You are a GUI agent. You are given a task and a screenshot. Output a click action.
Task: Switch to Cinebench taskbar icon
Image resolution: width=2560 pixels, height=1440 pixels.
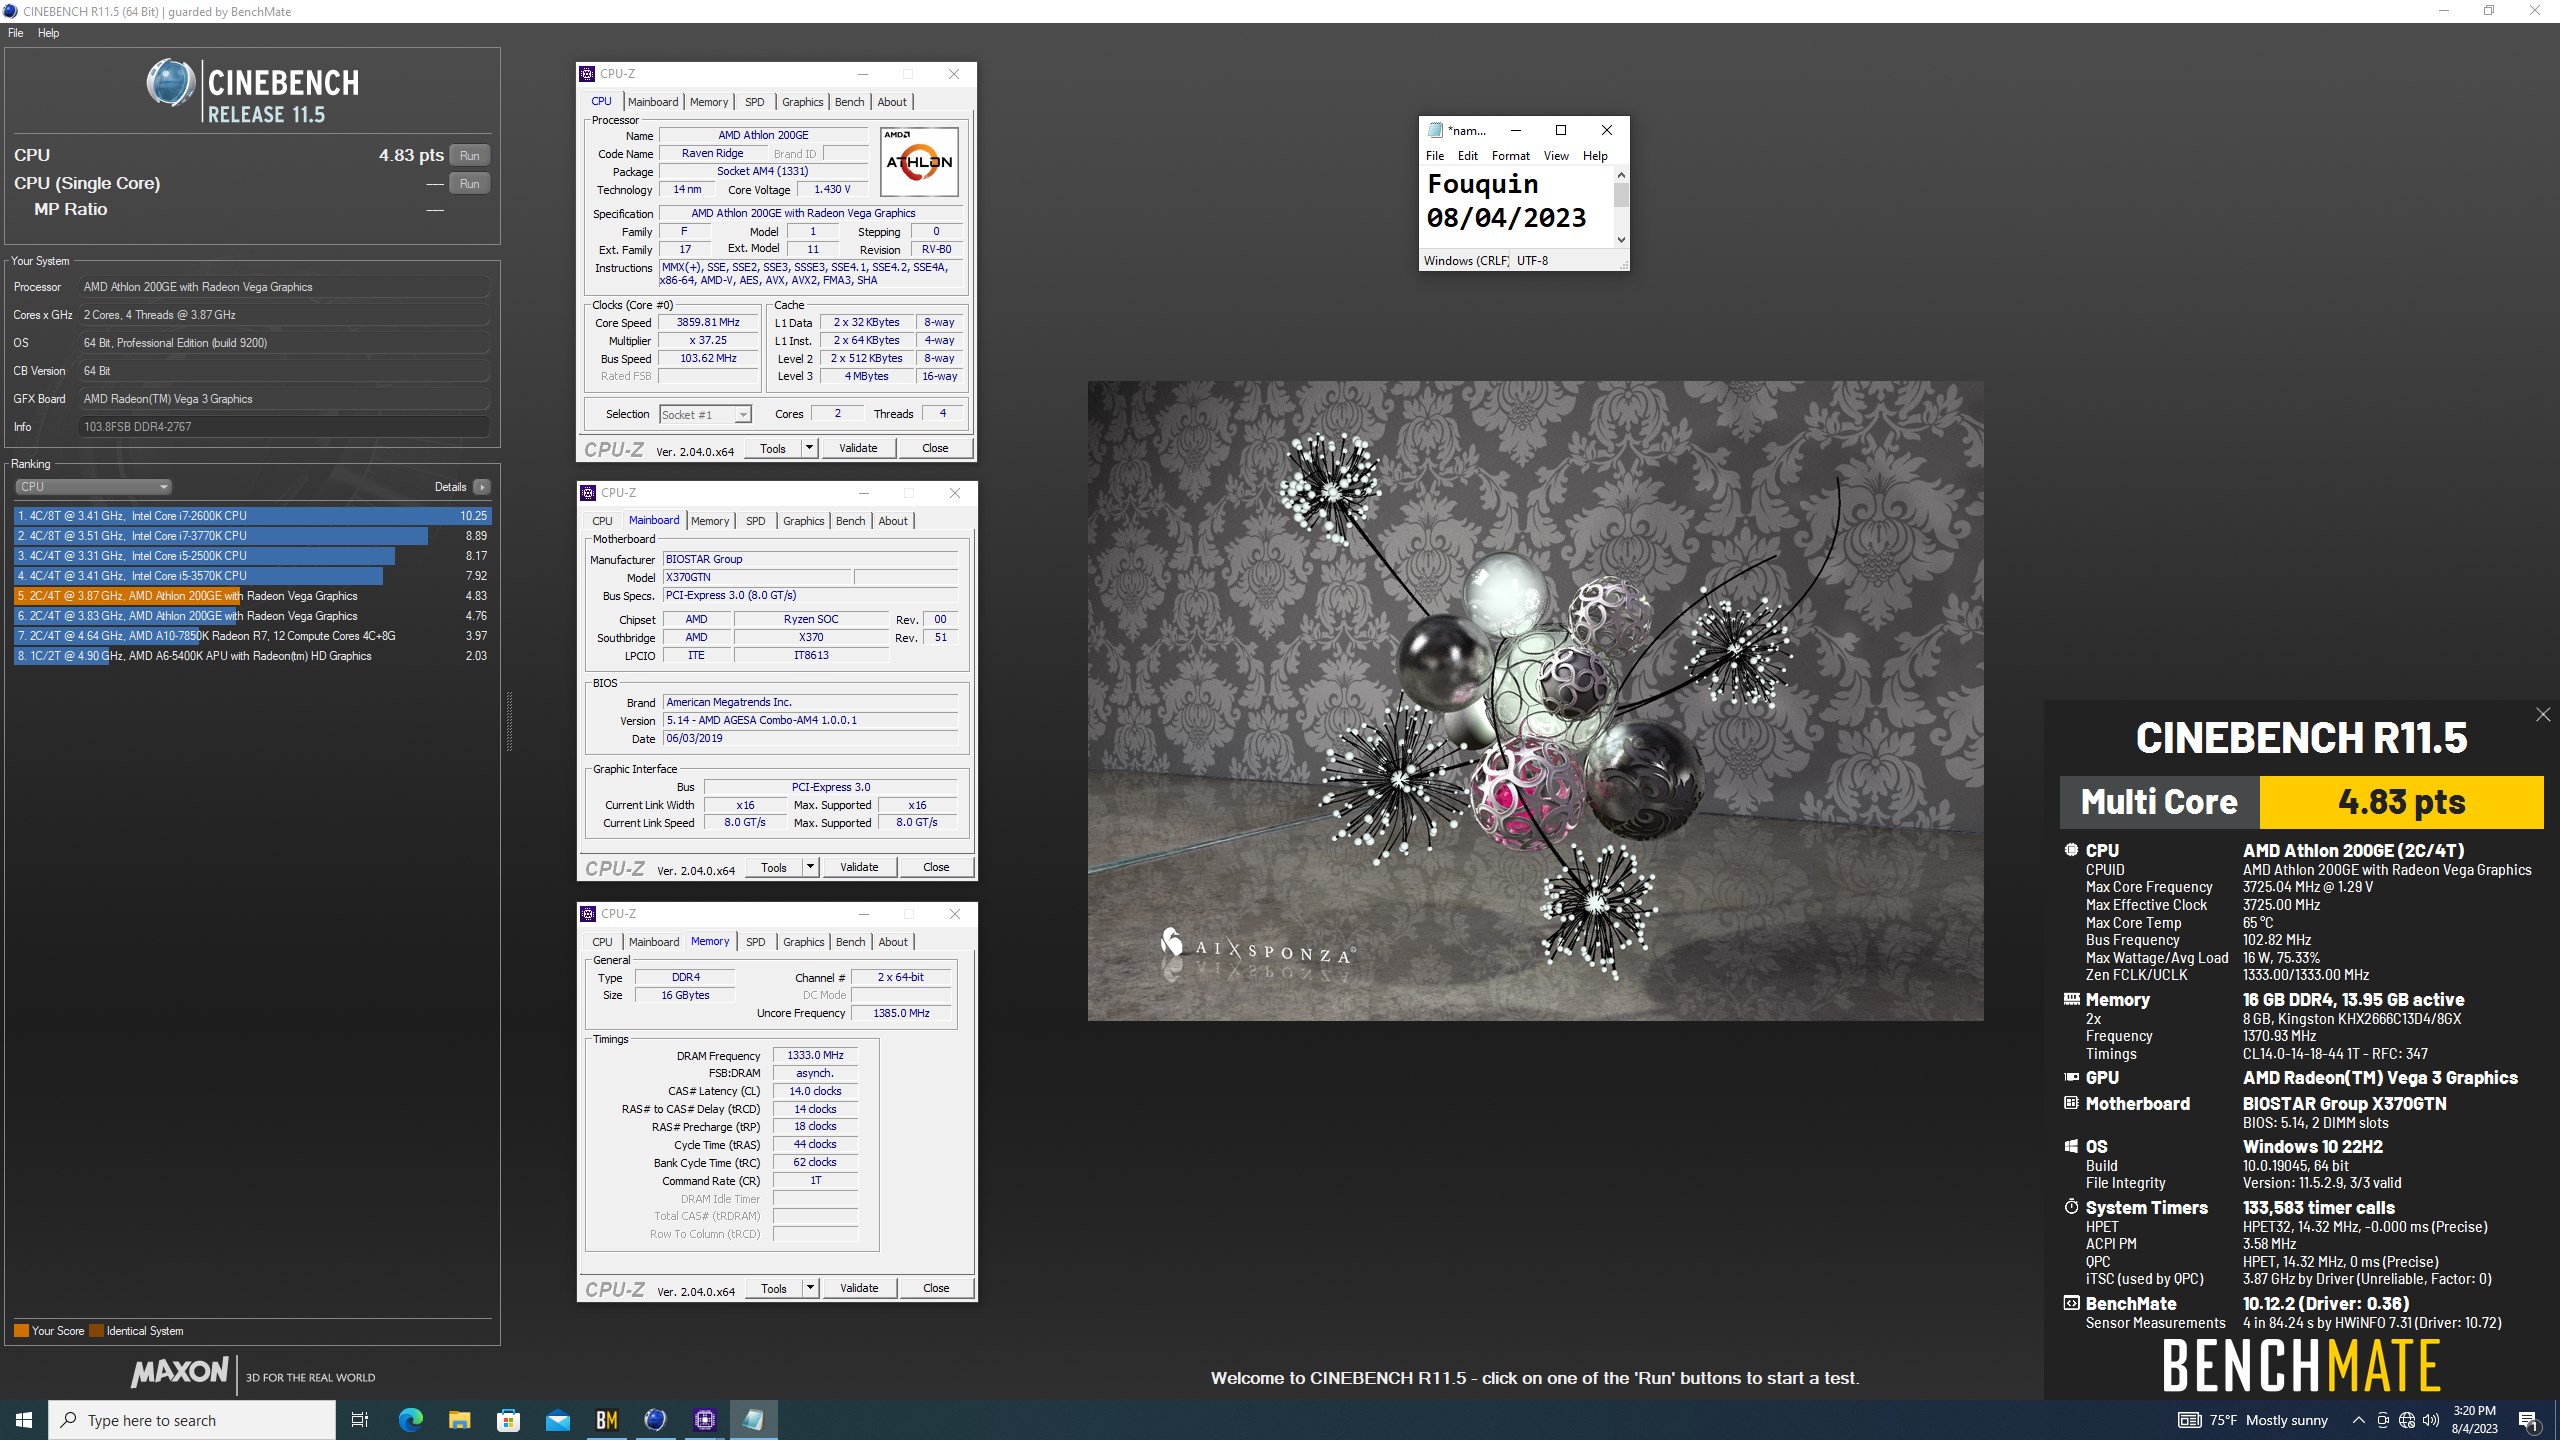pyautogui.click(x=655, y=1420)
